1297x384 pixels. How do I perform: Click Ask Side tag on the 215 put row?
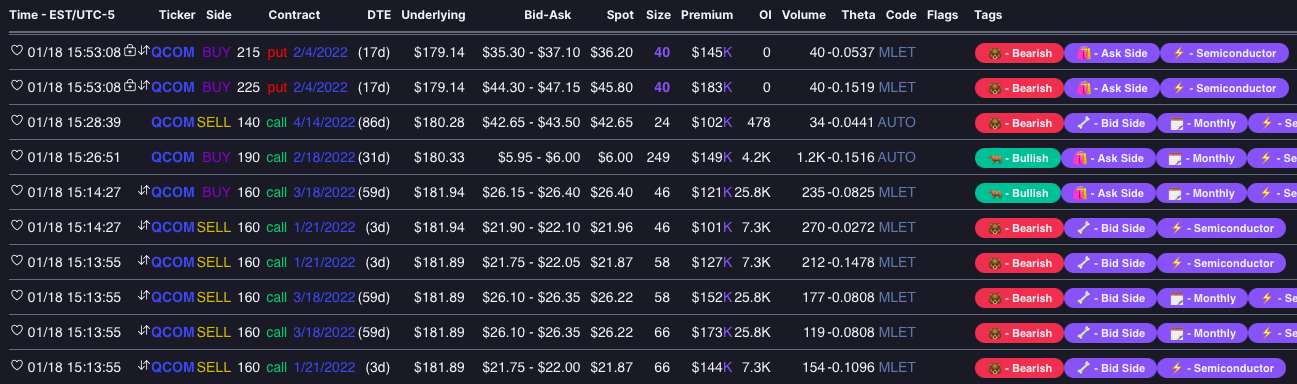click(x=1112, y=53)
